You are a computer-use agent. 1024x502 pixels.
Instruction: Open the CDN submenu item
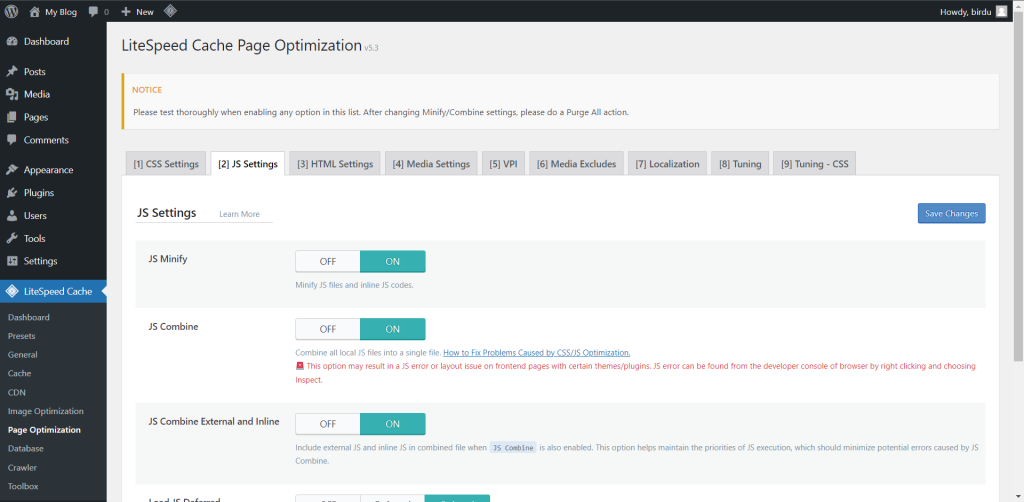click(x=17, y=392)
